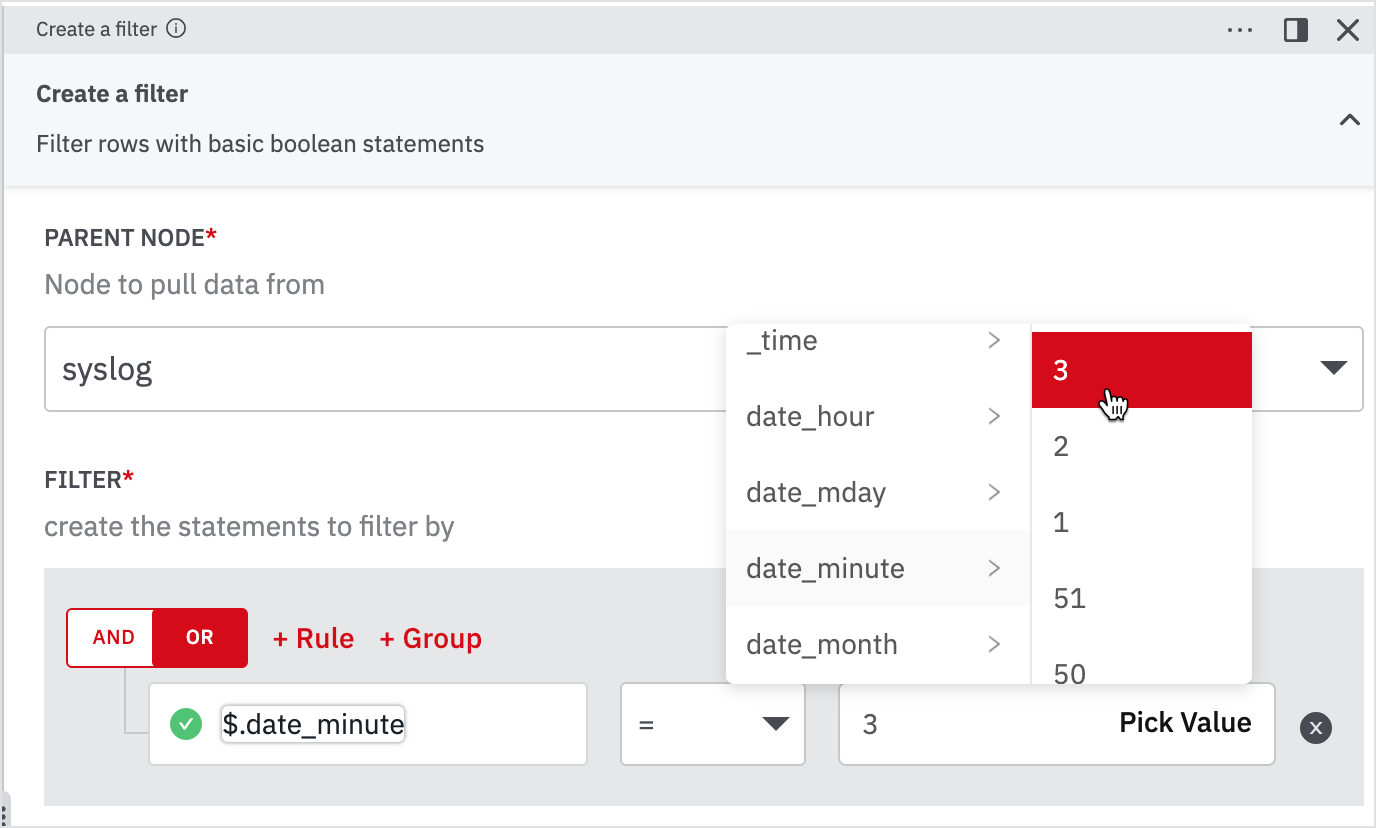Image resolution: width=1376 pixels, height=828 pixels.
Task: Choose value 51 from the list
Action: [x=1140, y=598]
